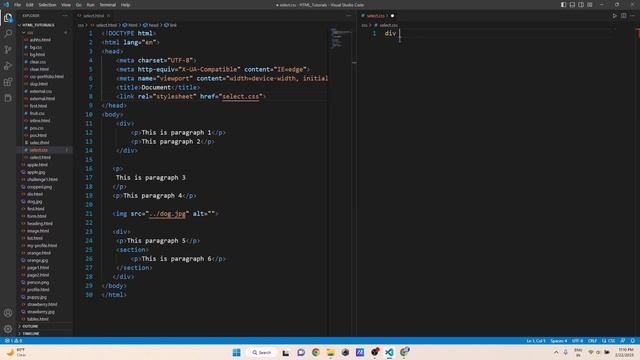Open the Terminal menu

click(x=108, y=5)
